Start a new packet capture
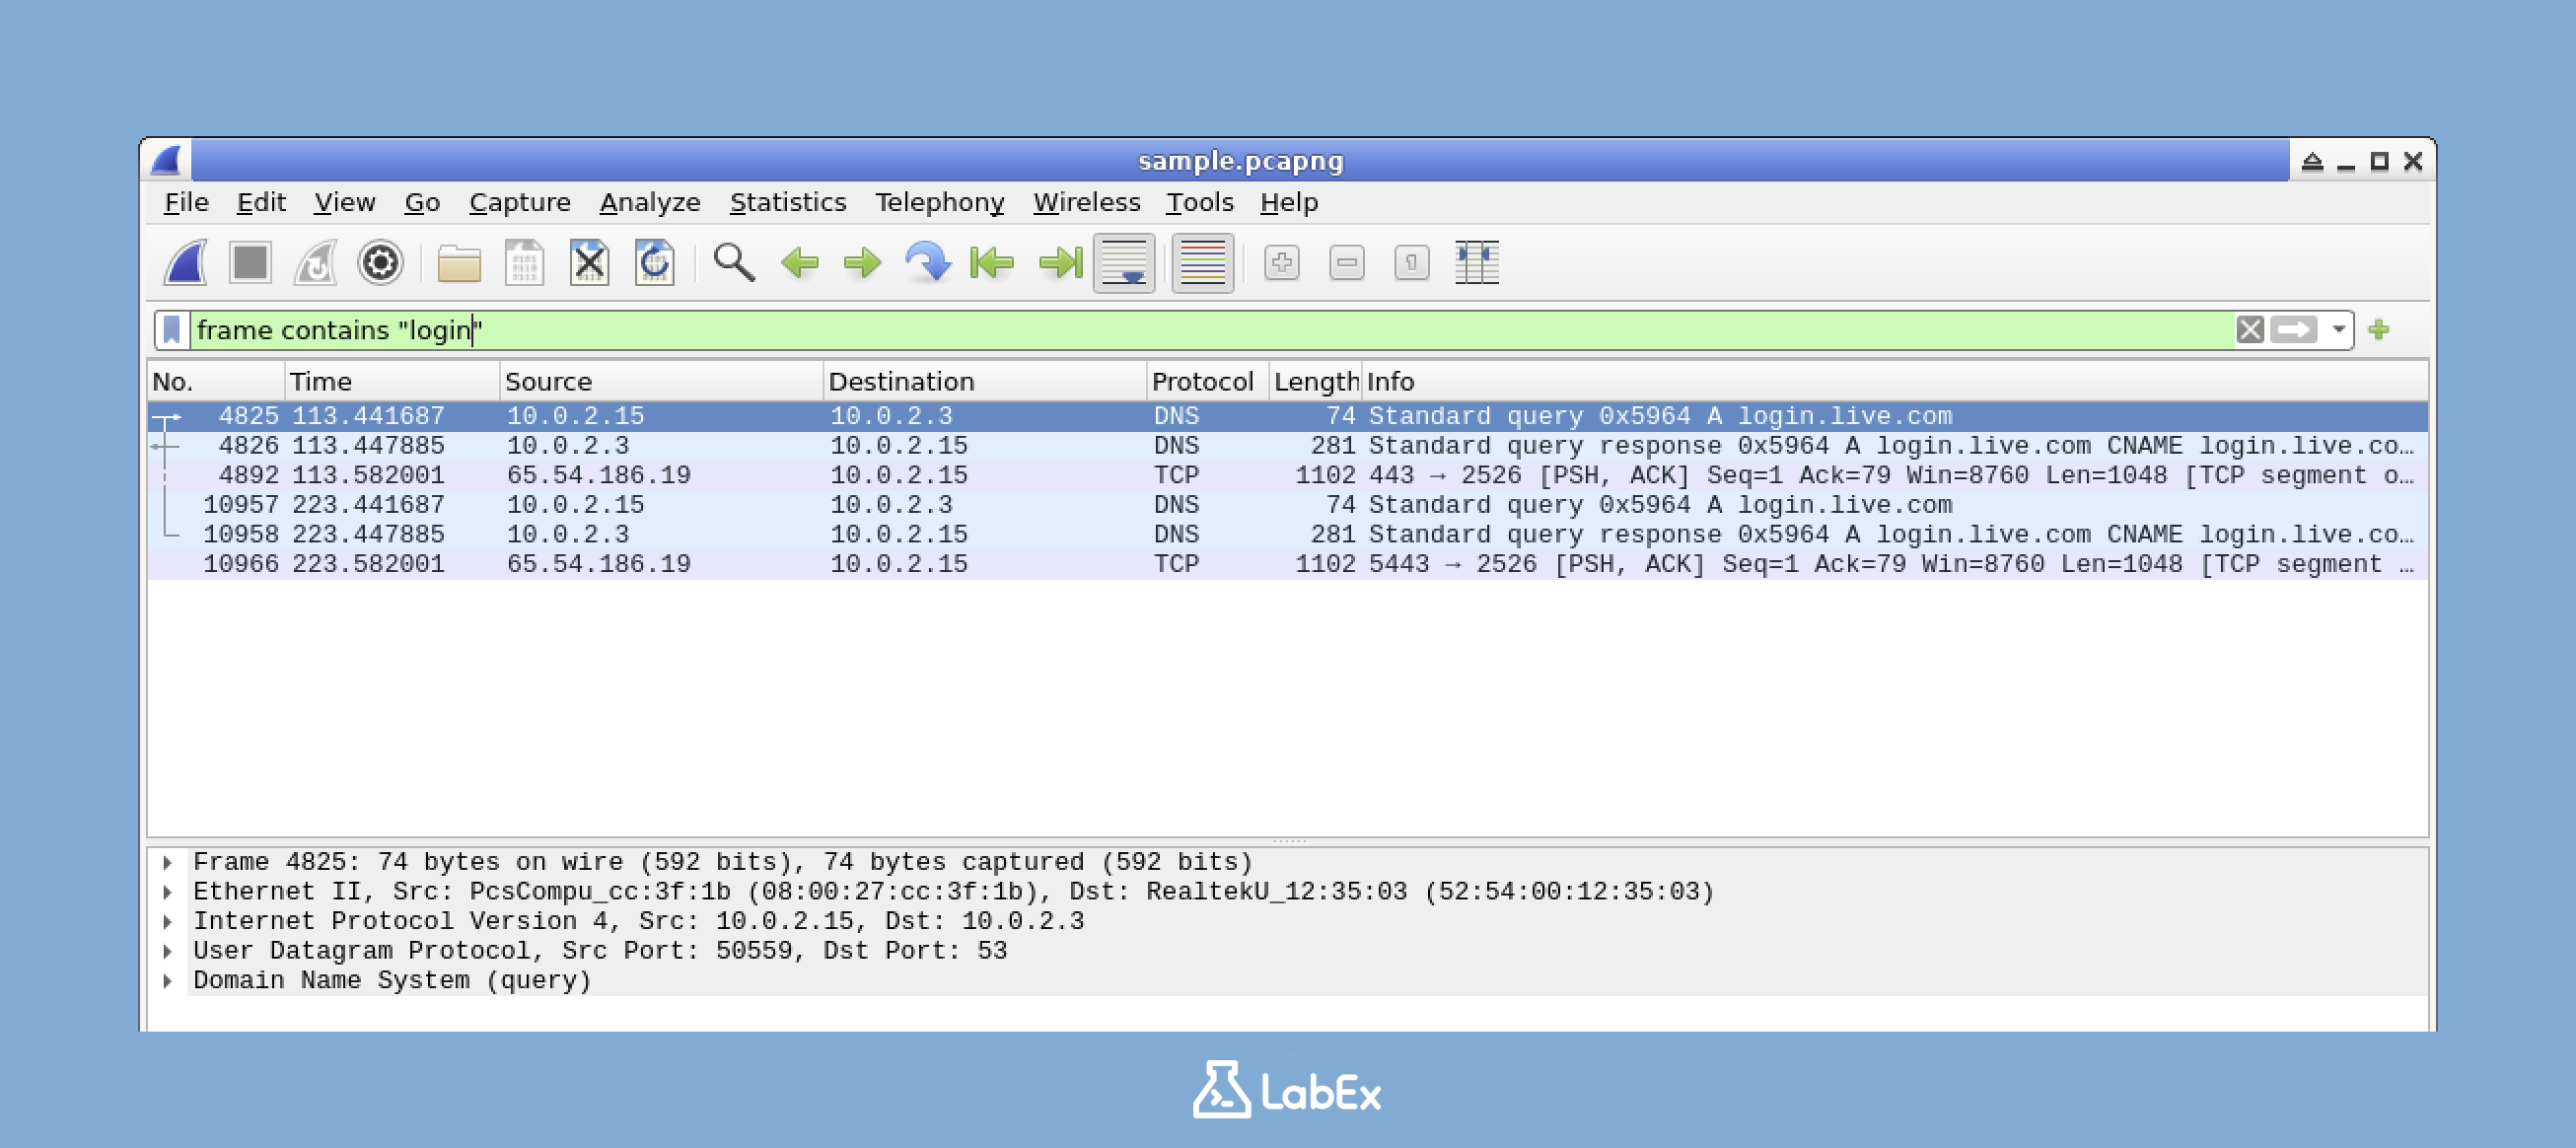The height and width of the screenshot is (1148, 2576). (x=188, y=263)
